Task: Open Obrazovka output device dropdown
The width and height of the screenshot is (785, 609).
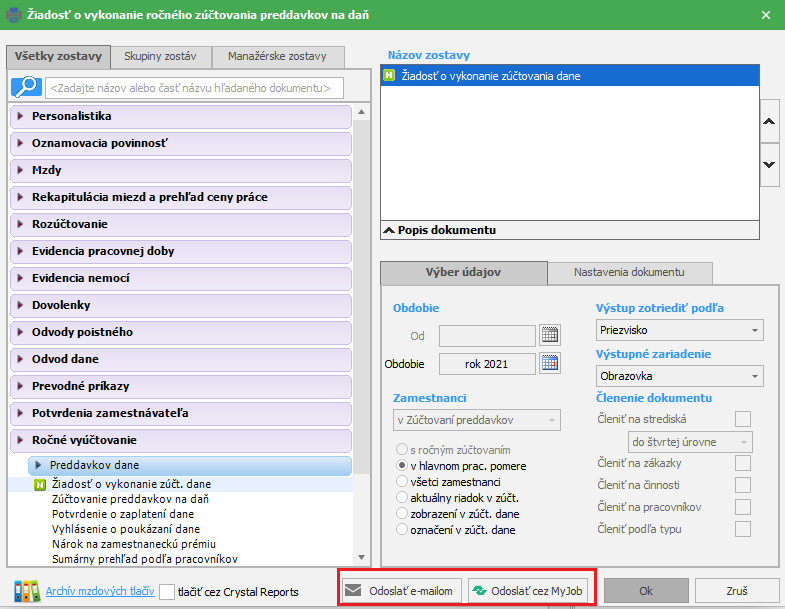Action: point(679,376)
